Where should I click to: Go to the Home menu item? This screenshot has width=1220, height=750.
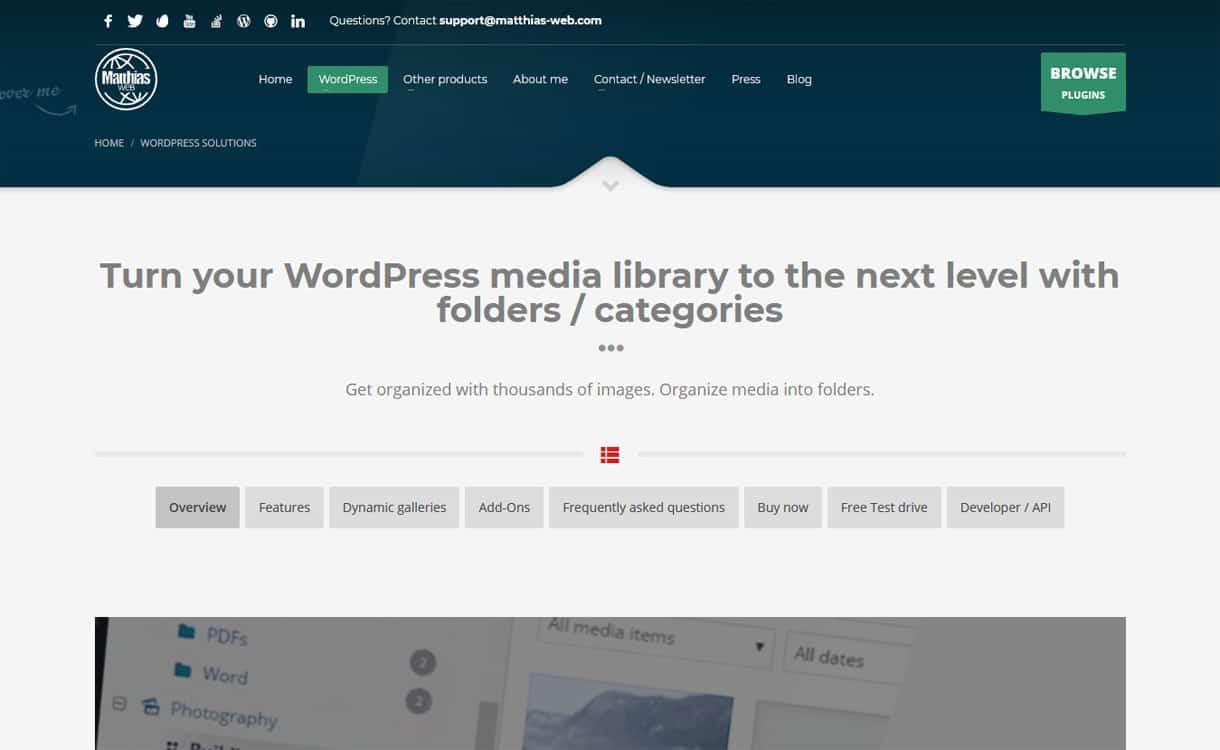[x=275, y=79]
